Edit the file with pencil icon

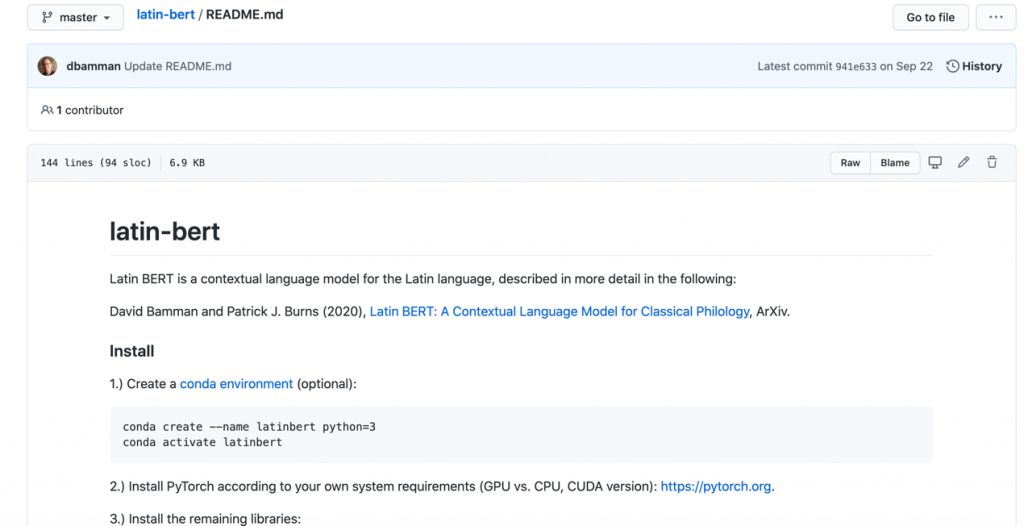point(963,163)
